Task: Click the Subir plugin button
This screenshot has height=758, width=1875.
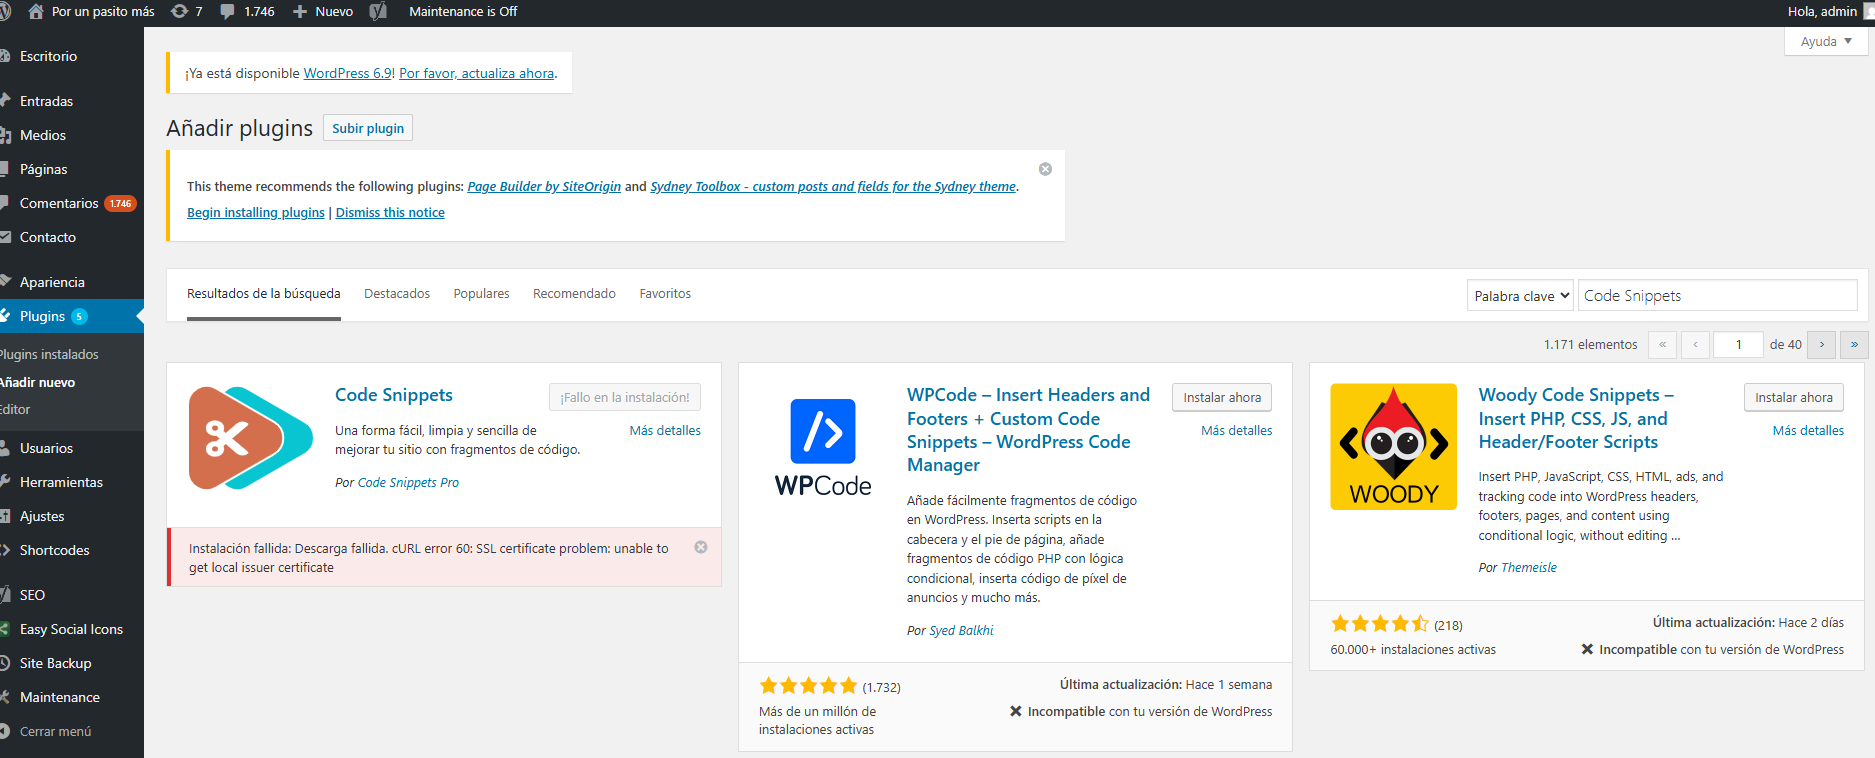Action: [x=368, y=128]
